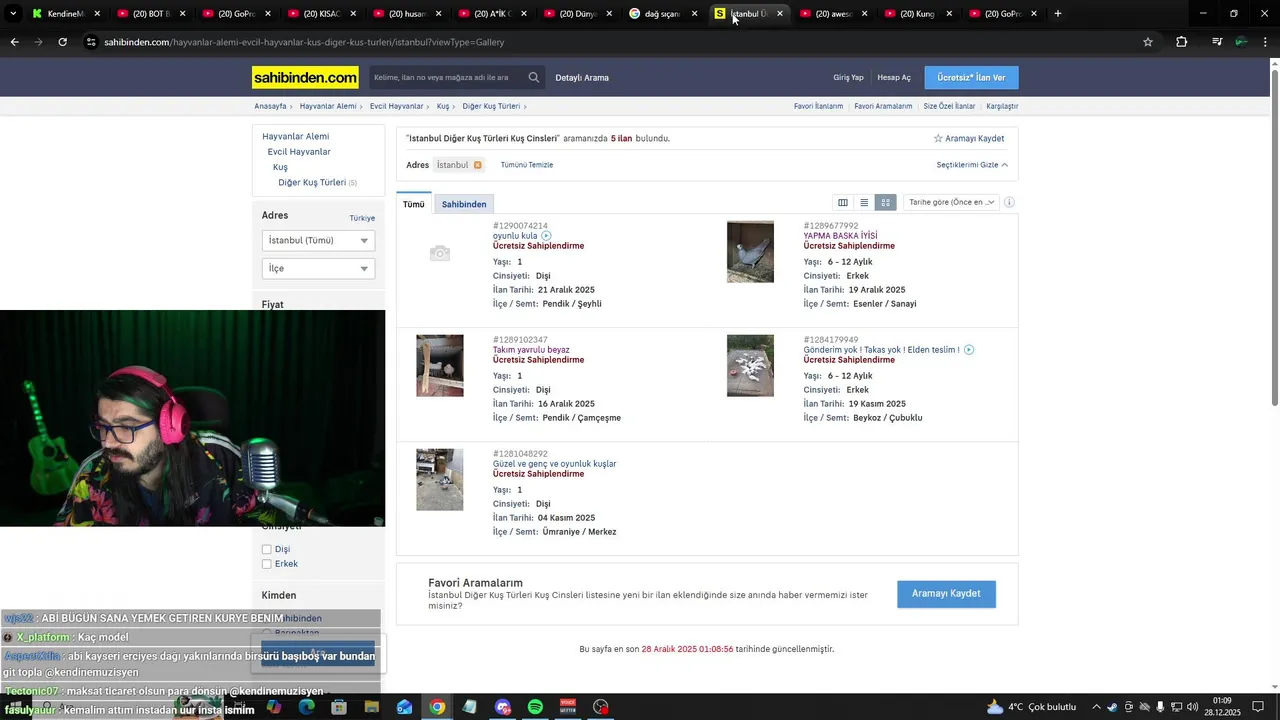Viewport: 1280px width, 720px height.
Task: Click the sahibinden.com logo
Action: point(305,77)
